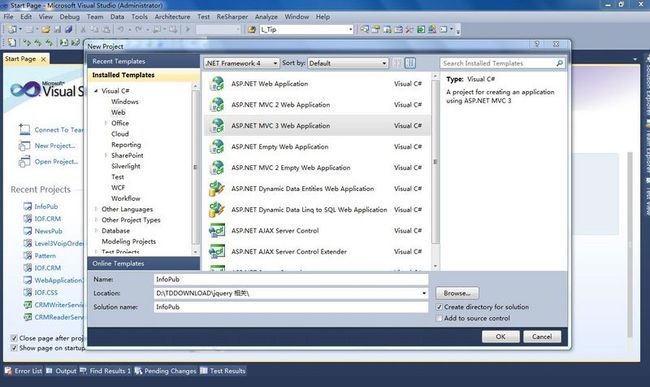Enable Add to source control checkbox
Screen dimensions: 650x387
coord(439,318)
